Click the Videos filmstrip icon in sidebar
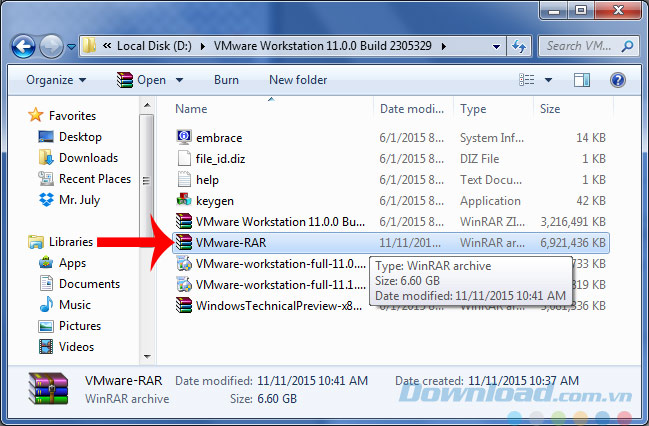 click(x=46, y=347)
